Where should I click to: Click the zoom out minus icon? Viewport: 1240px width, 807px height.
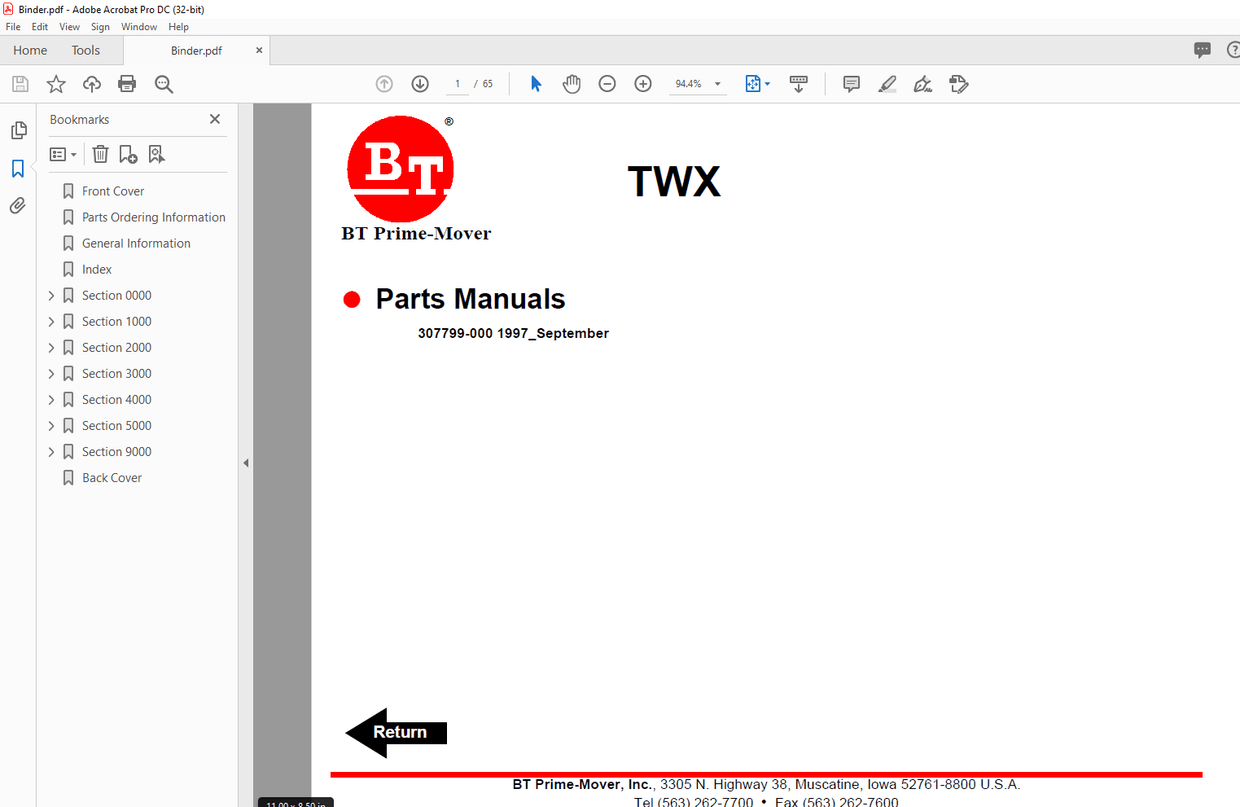tap(607, 84)
